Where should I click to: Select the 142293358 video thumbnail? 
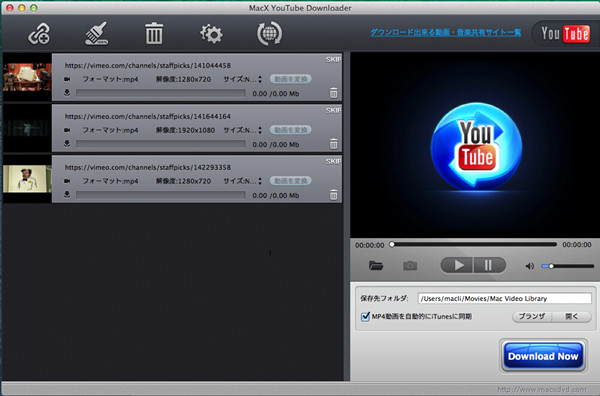point(27,179)
